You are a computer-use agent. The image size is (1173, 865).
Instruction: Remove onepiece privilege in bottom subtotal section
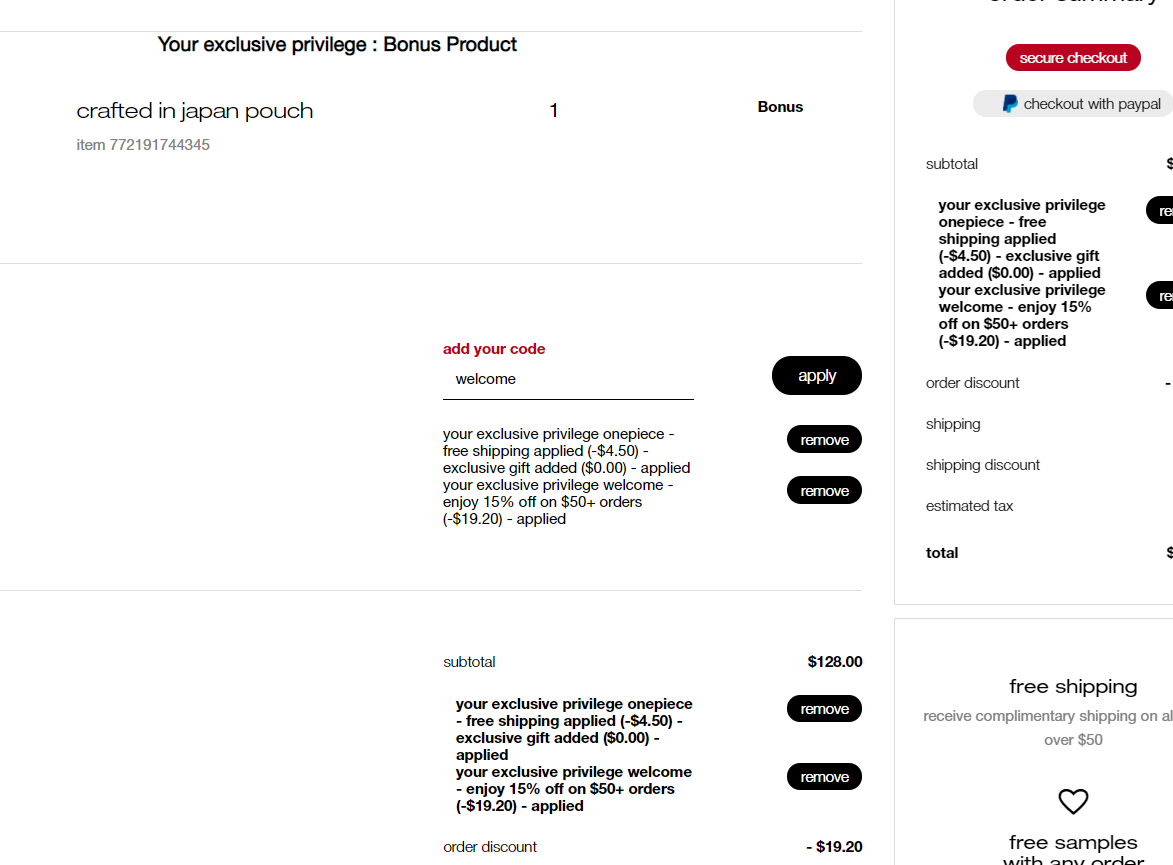[x=824, y=709]
